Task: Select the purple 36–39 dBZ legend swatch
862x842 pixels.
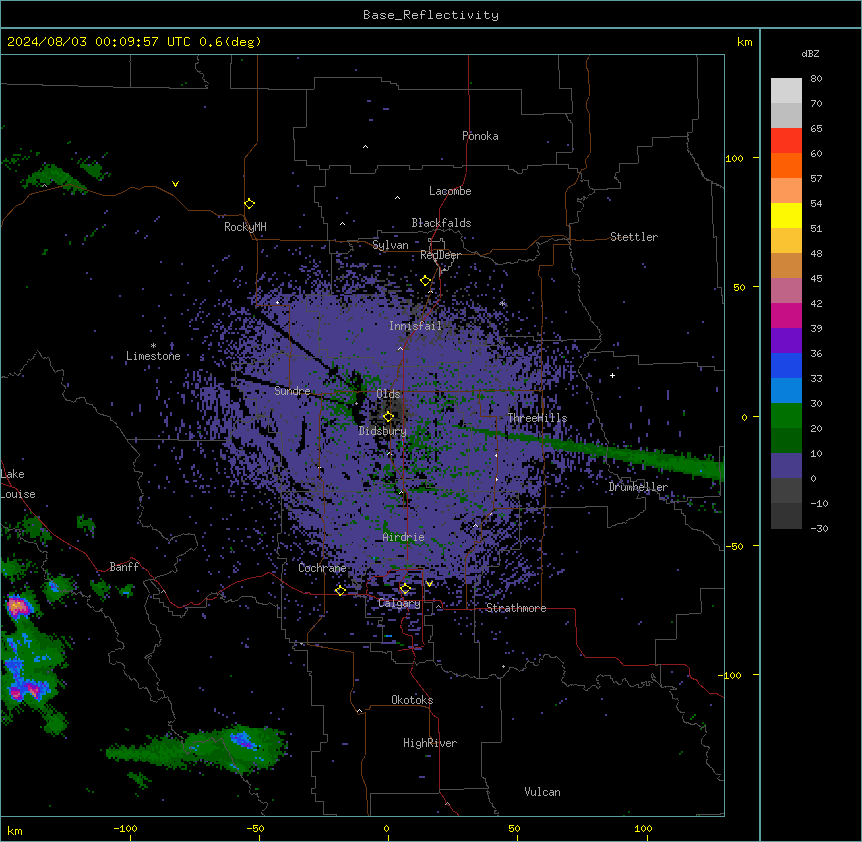Action: tap(786, 341)
